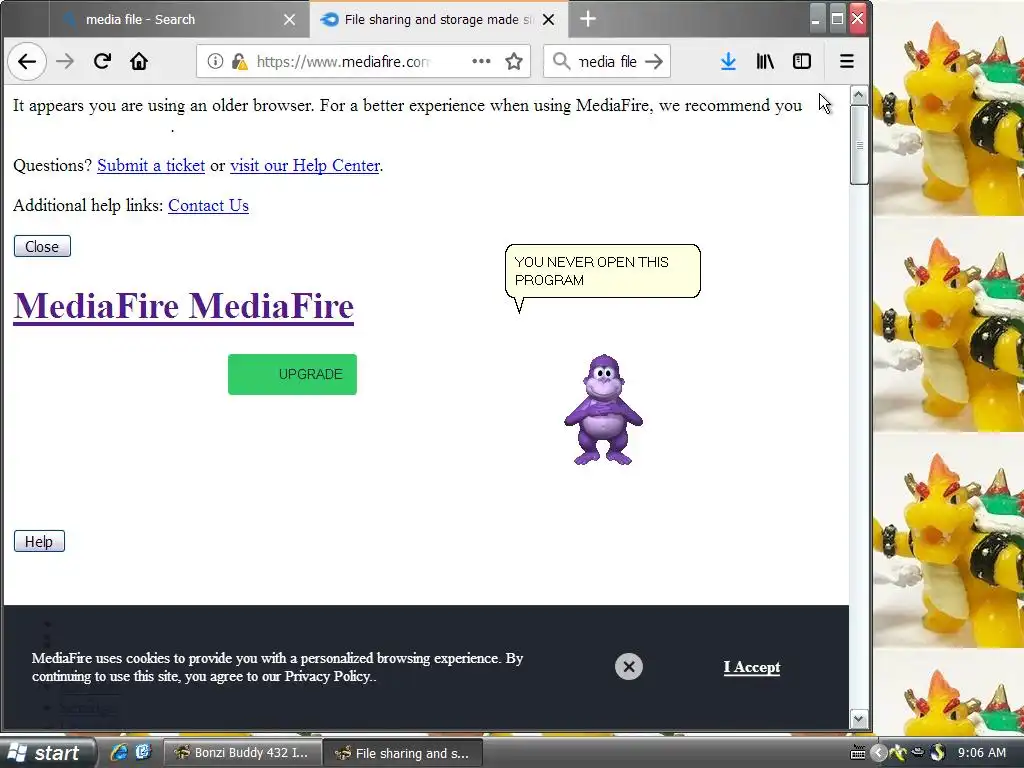Screen dimensions: 1024x768
Task: Accept cookies via 'I Accept' link
Action: (752, 667)
